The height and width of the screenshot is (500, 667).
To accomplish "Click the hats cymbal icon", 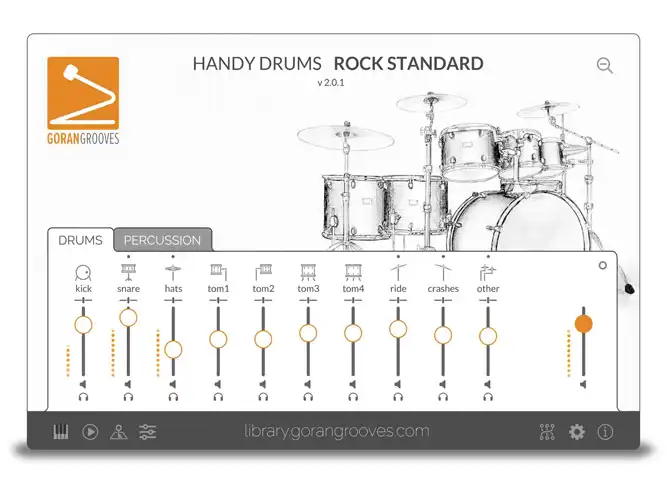I will [173, 272].
